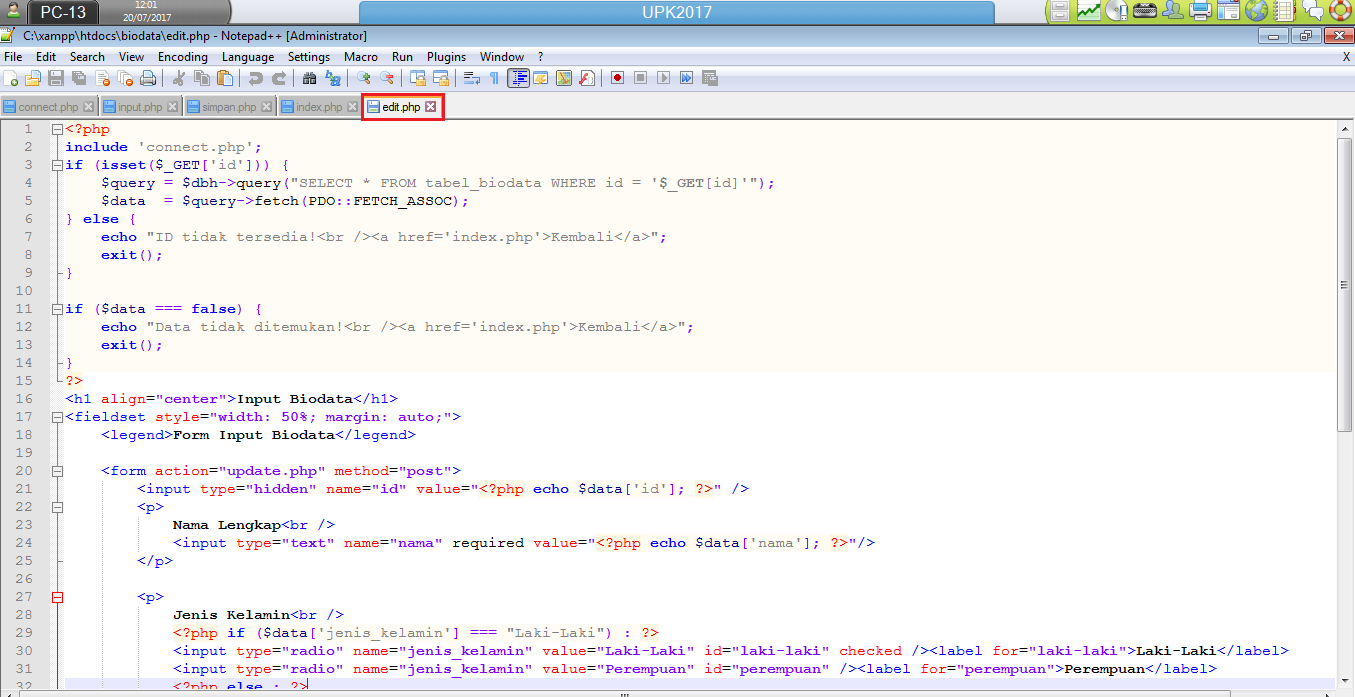Save all open files
The height and width of the screenshot is (697, 1355).
(76, 77)
